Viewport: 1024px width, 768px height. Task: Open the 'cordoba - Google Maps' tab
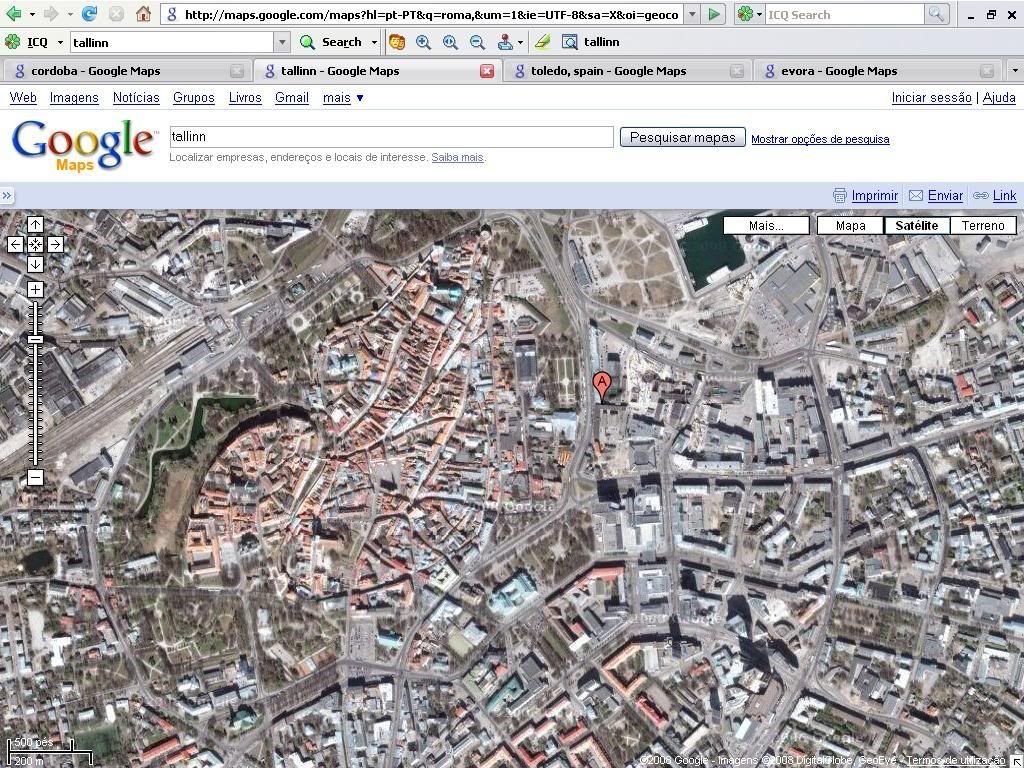95,71
